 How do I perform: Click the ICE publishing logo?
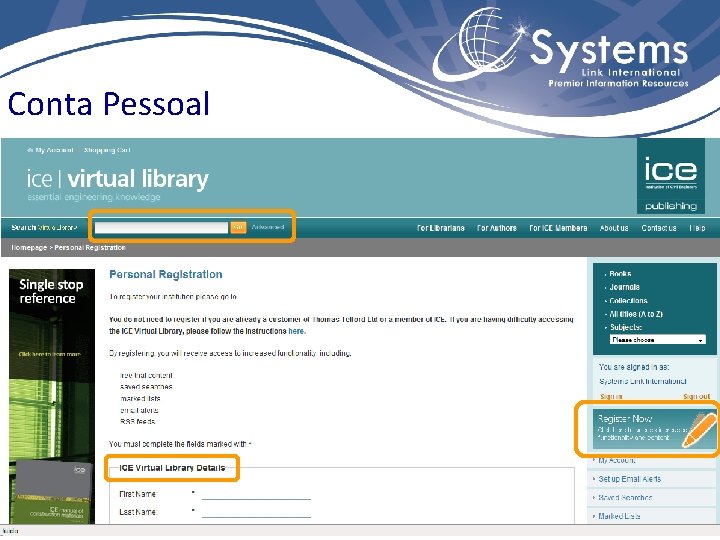tap(670, 176)
